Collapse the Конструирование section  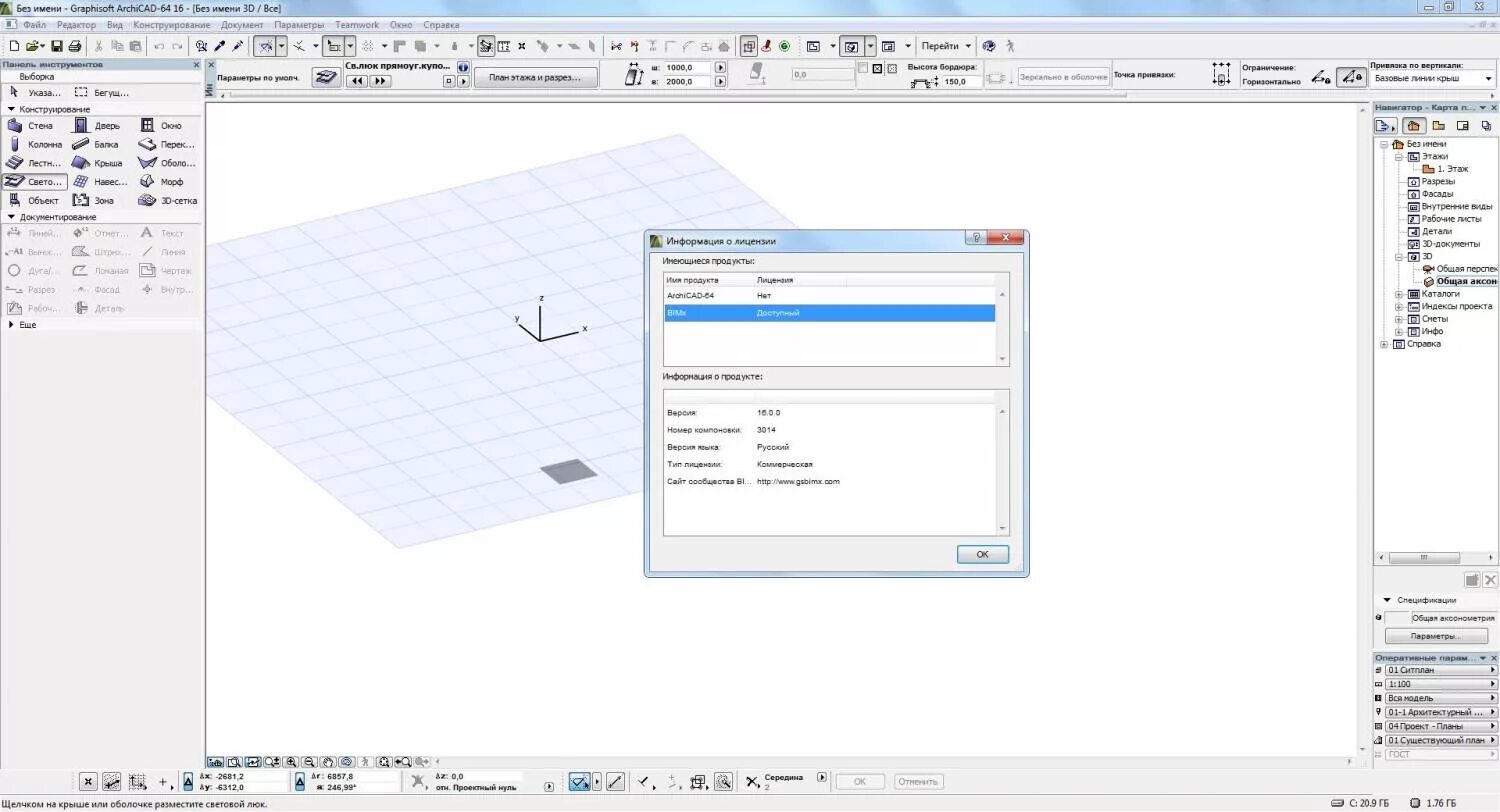[11, 109]
